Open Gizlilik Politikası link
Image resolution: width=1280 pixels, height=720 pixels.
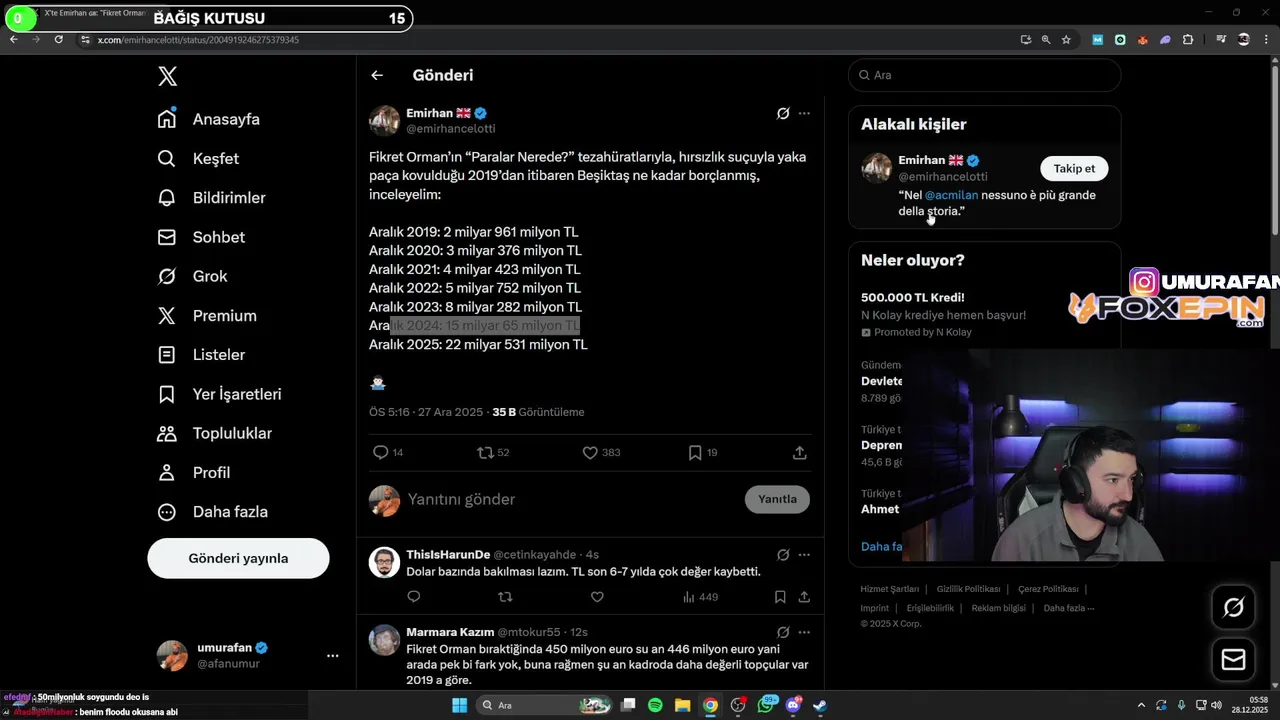click(x=968, y=590)
